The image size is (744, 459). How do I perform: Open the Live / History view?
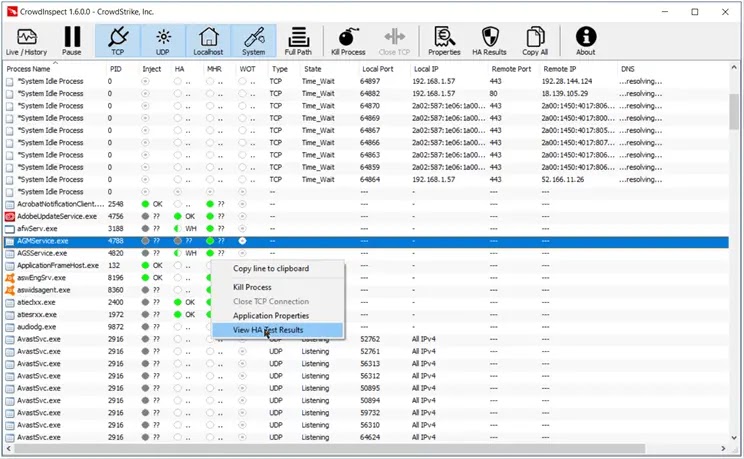pyautogui.click(x=26, y=41)
